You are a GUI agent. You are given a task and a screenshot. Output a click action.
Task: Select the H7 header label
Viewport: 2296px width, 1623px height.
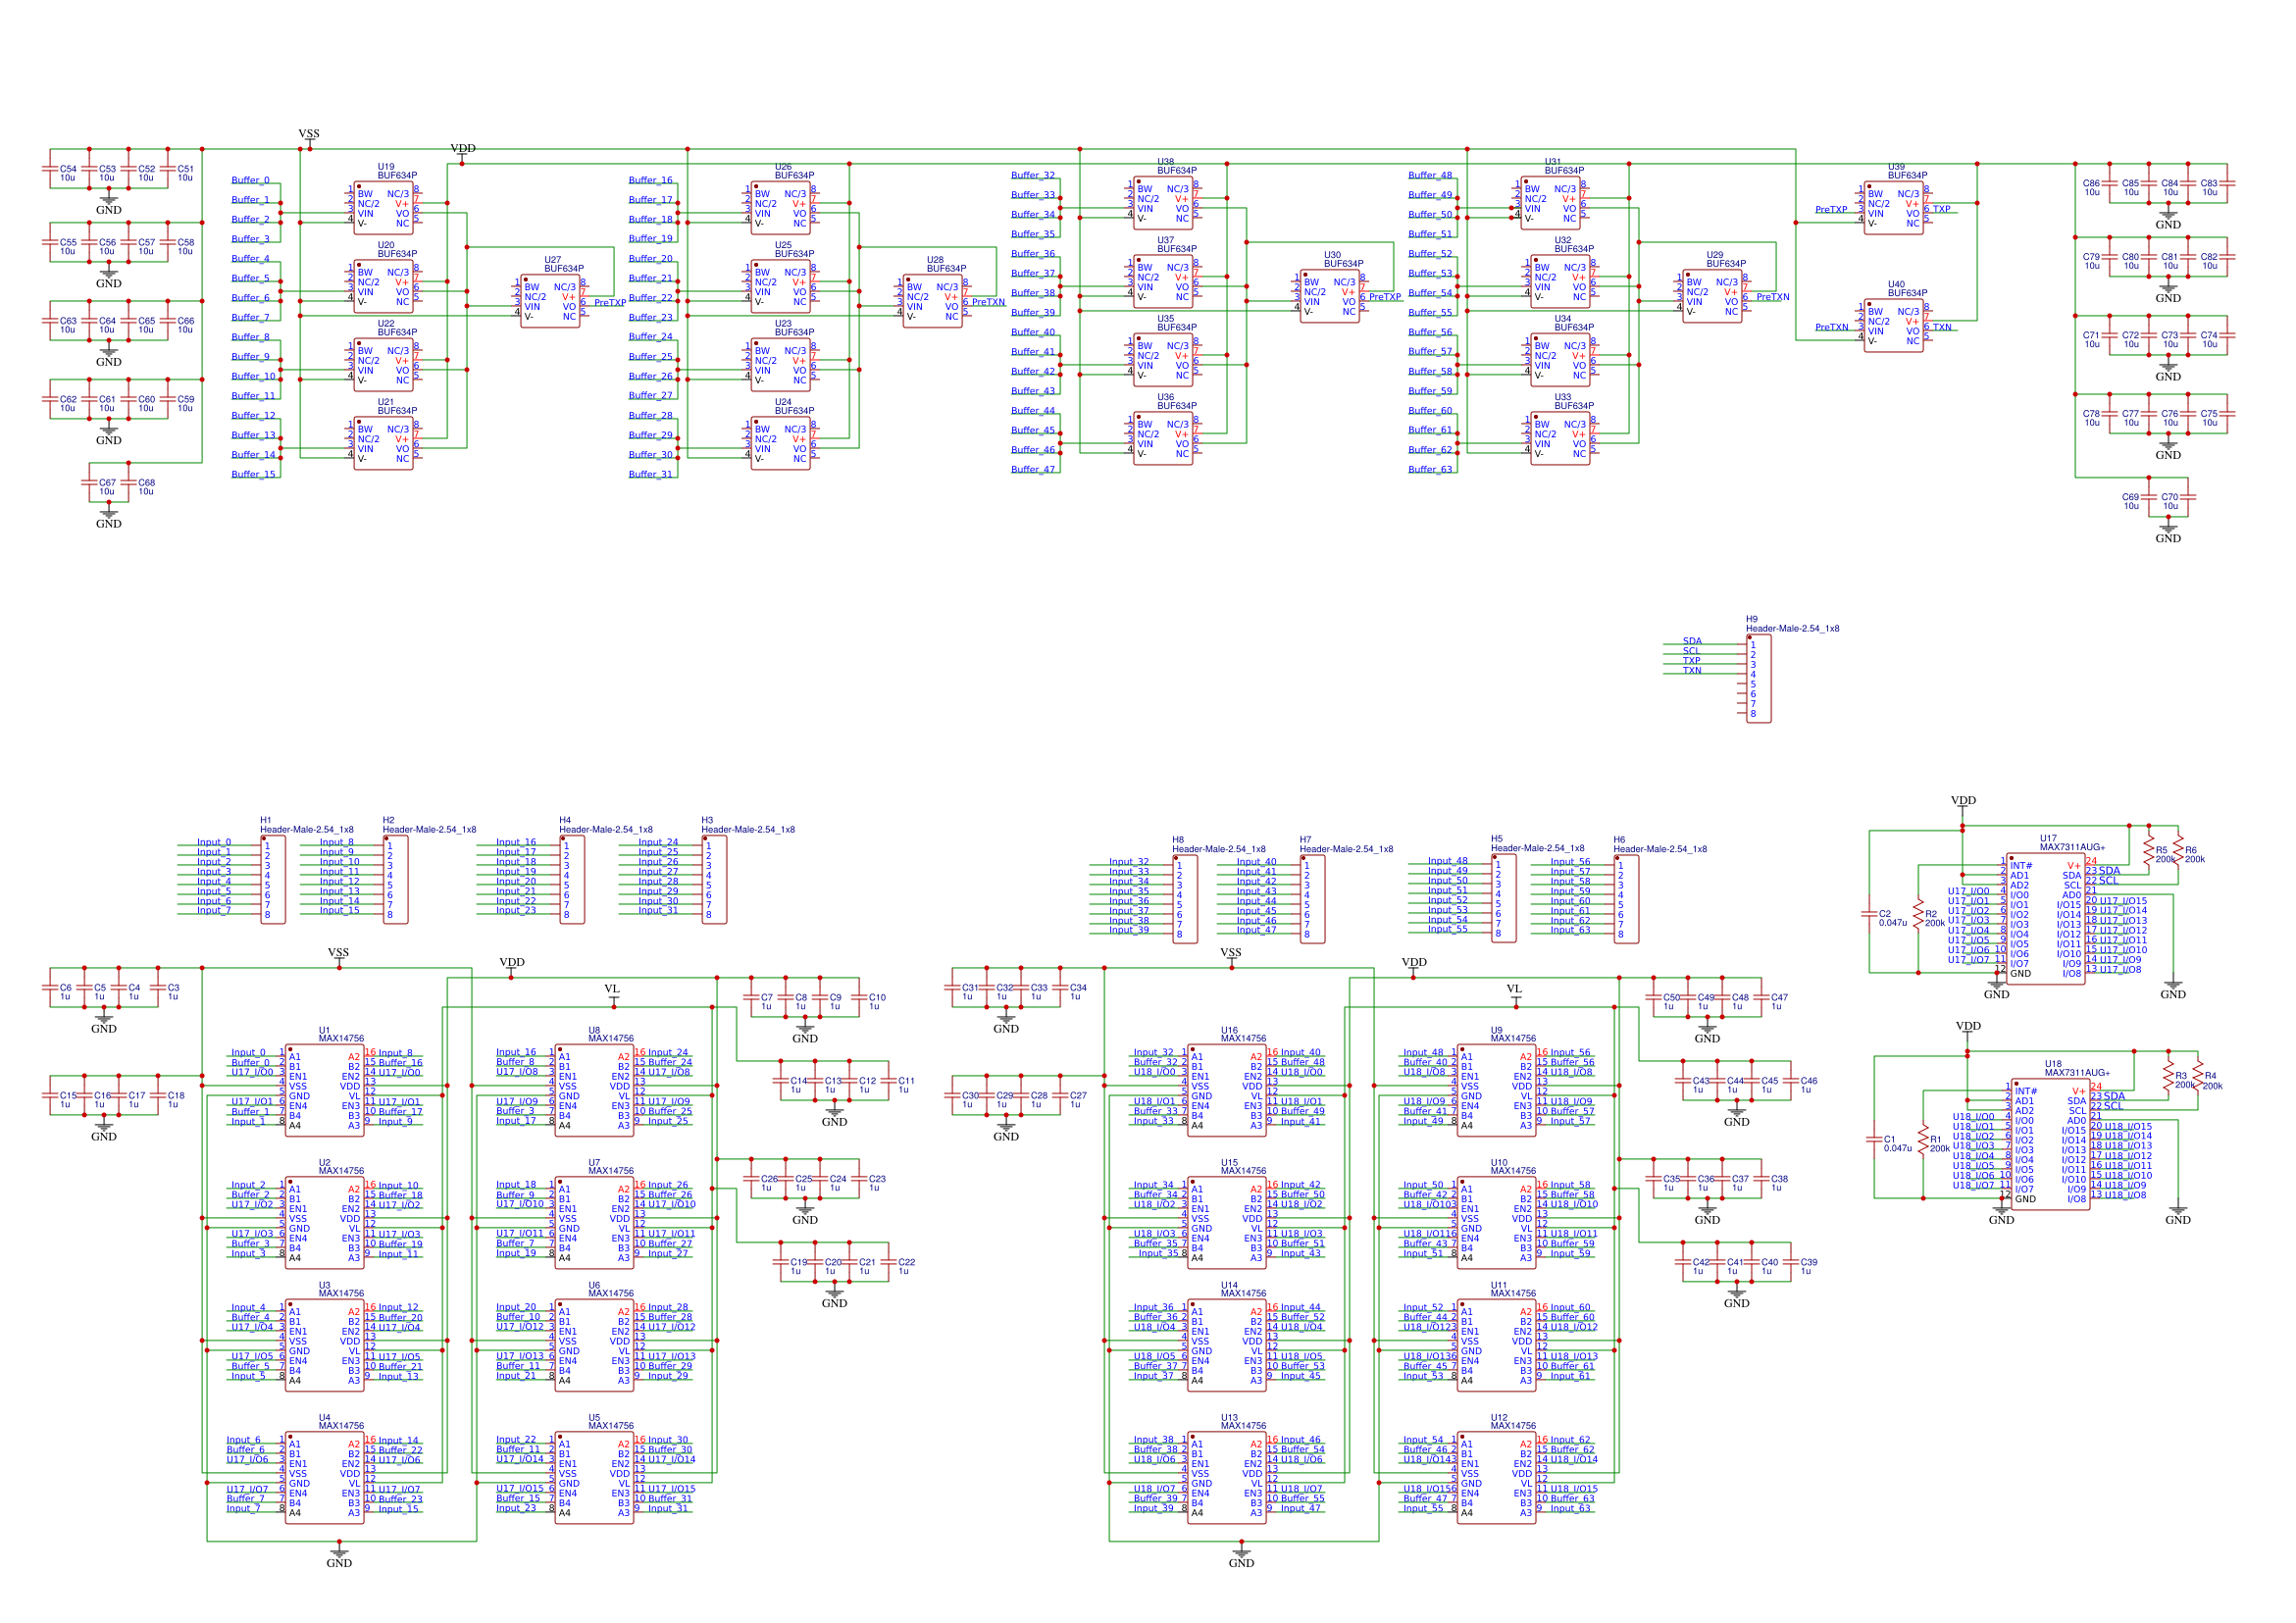(1346, 845)
